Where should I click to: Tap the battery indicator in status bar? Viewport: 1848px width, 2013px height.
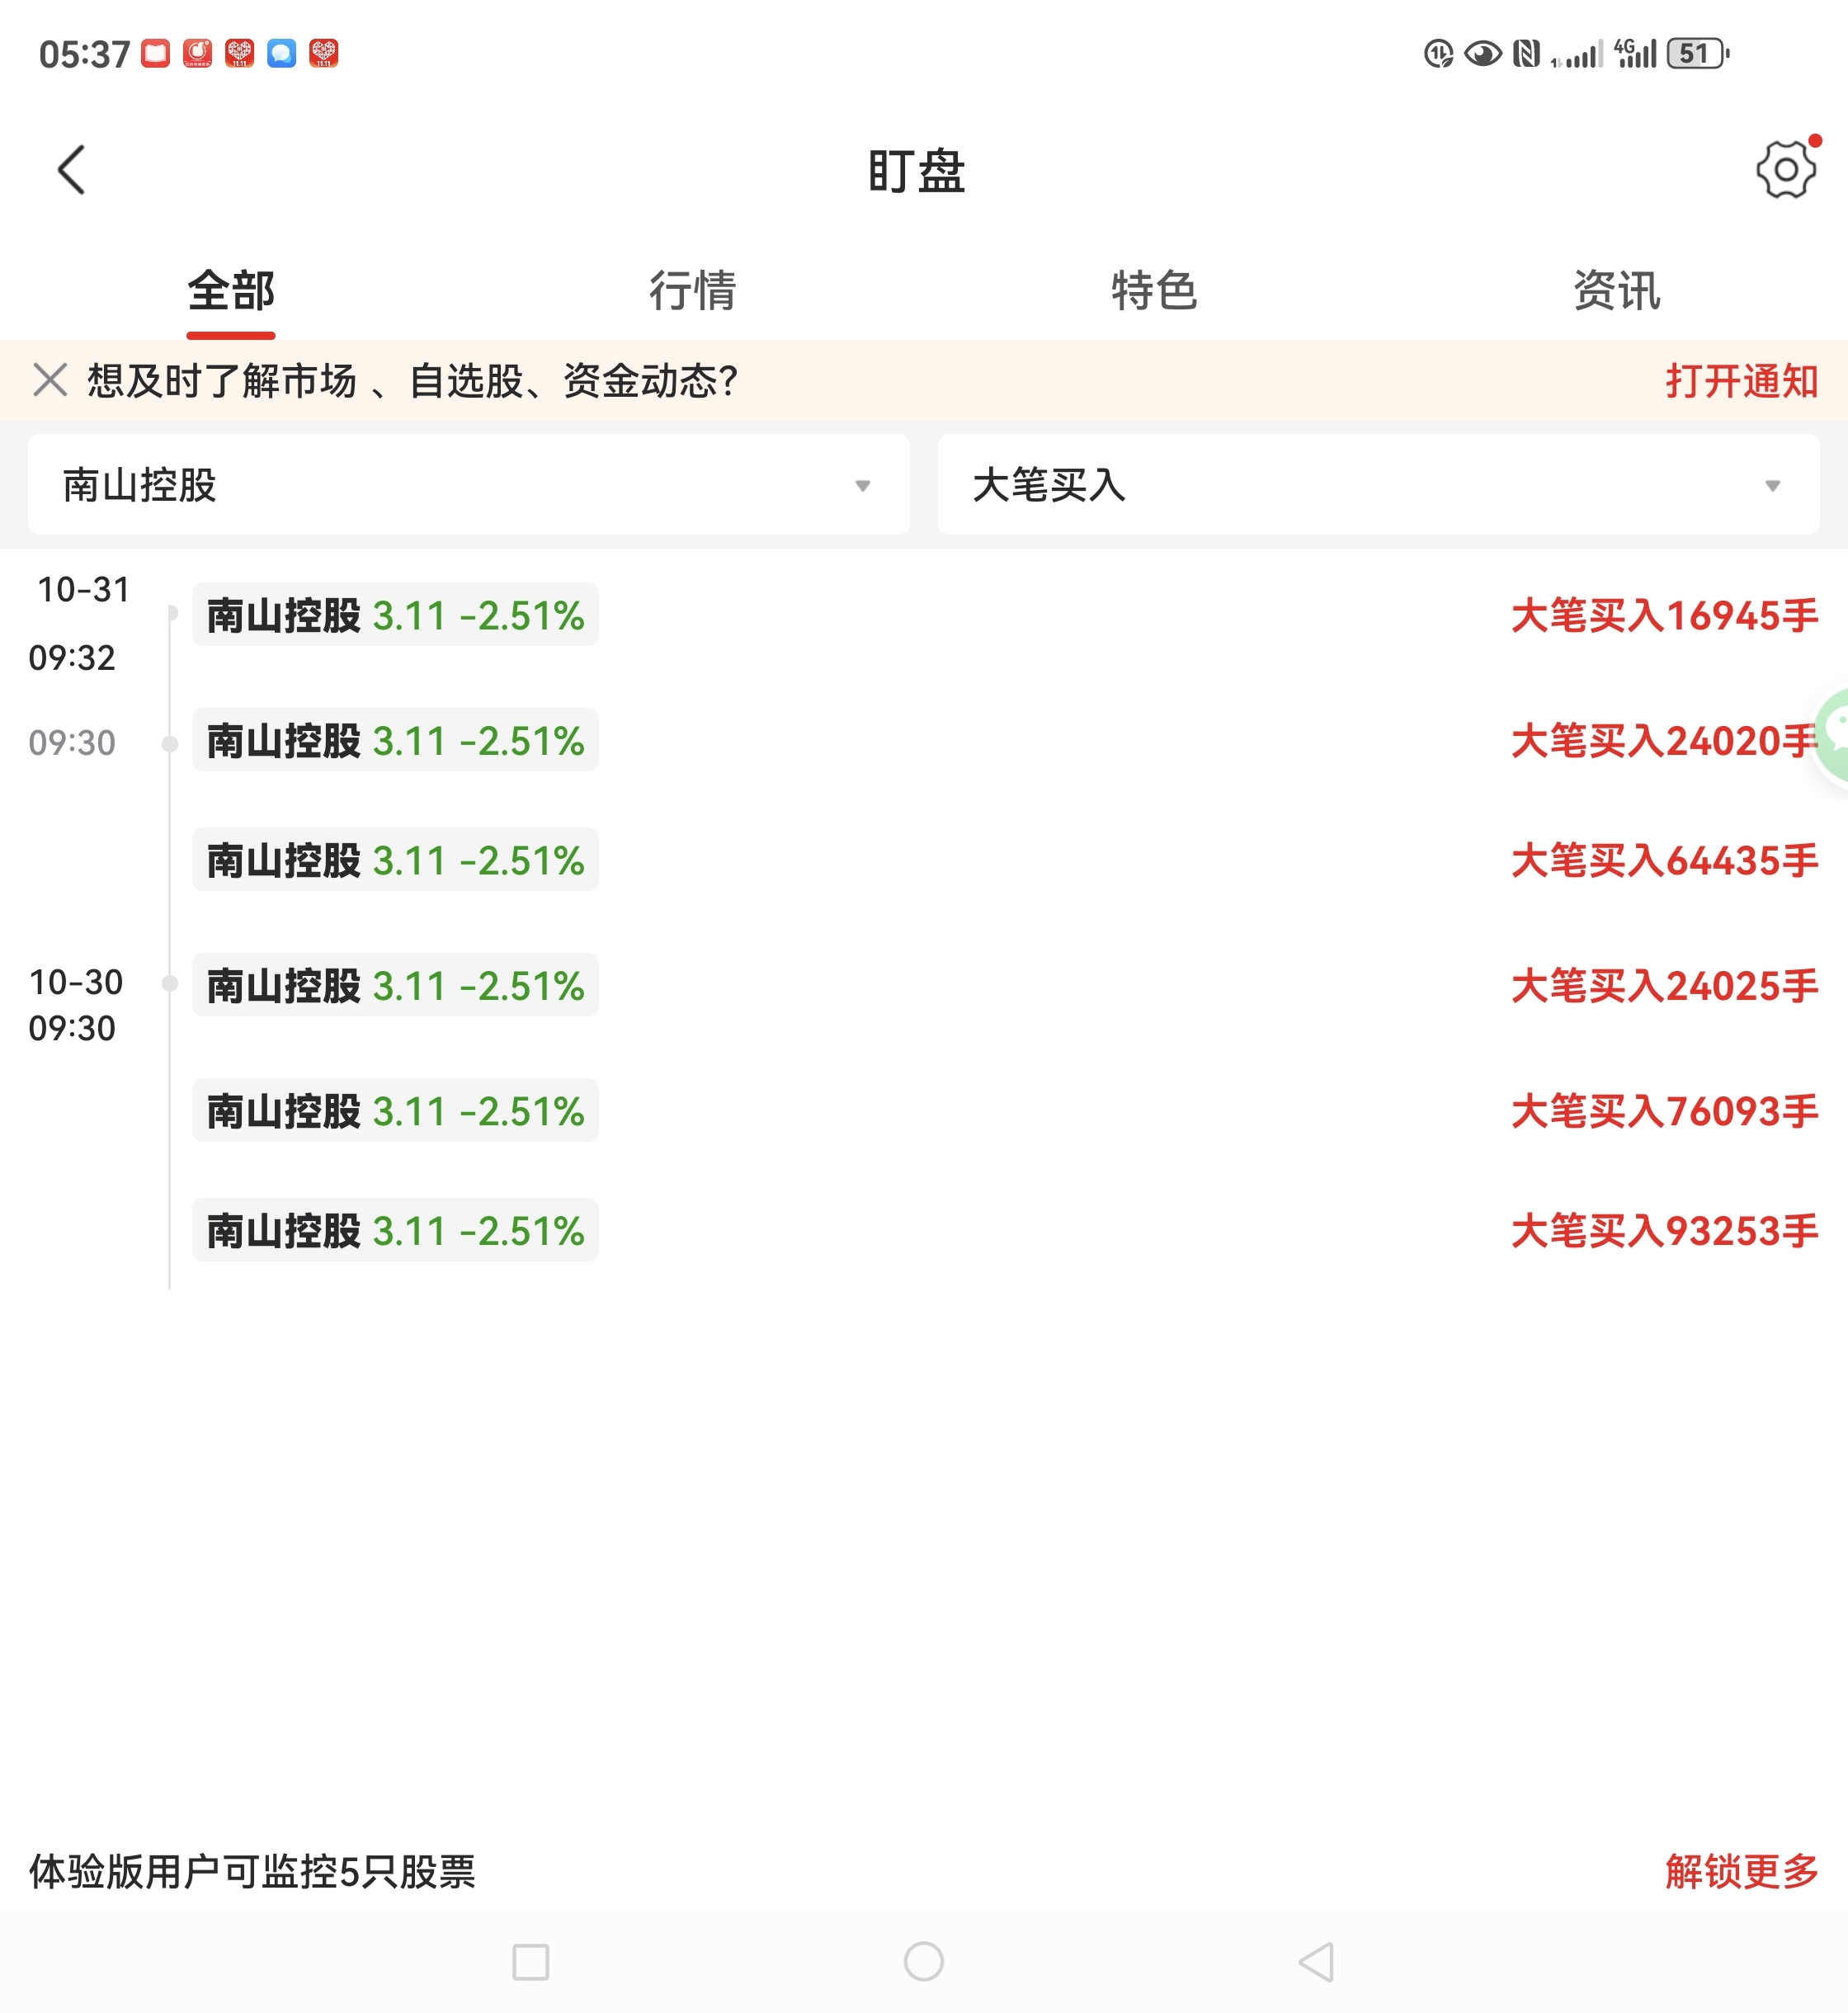tap(1697, 53)
